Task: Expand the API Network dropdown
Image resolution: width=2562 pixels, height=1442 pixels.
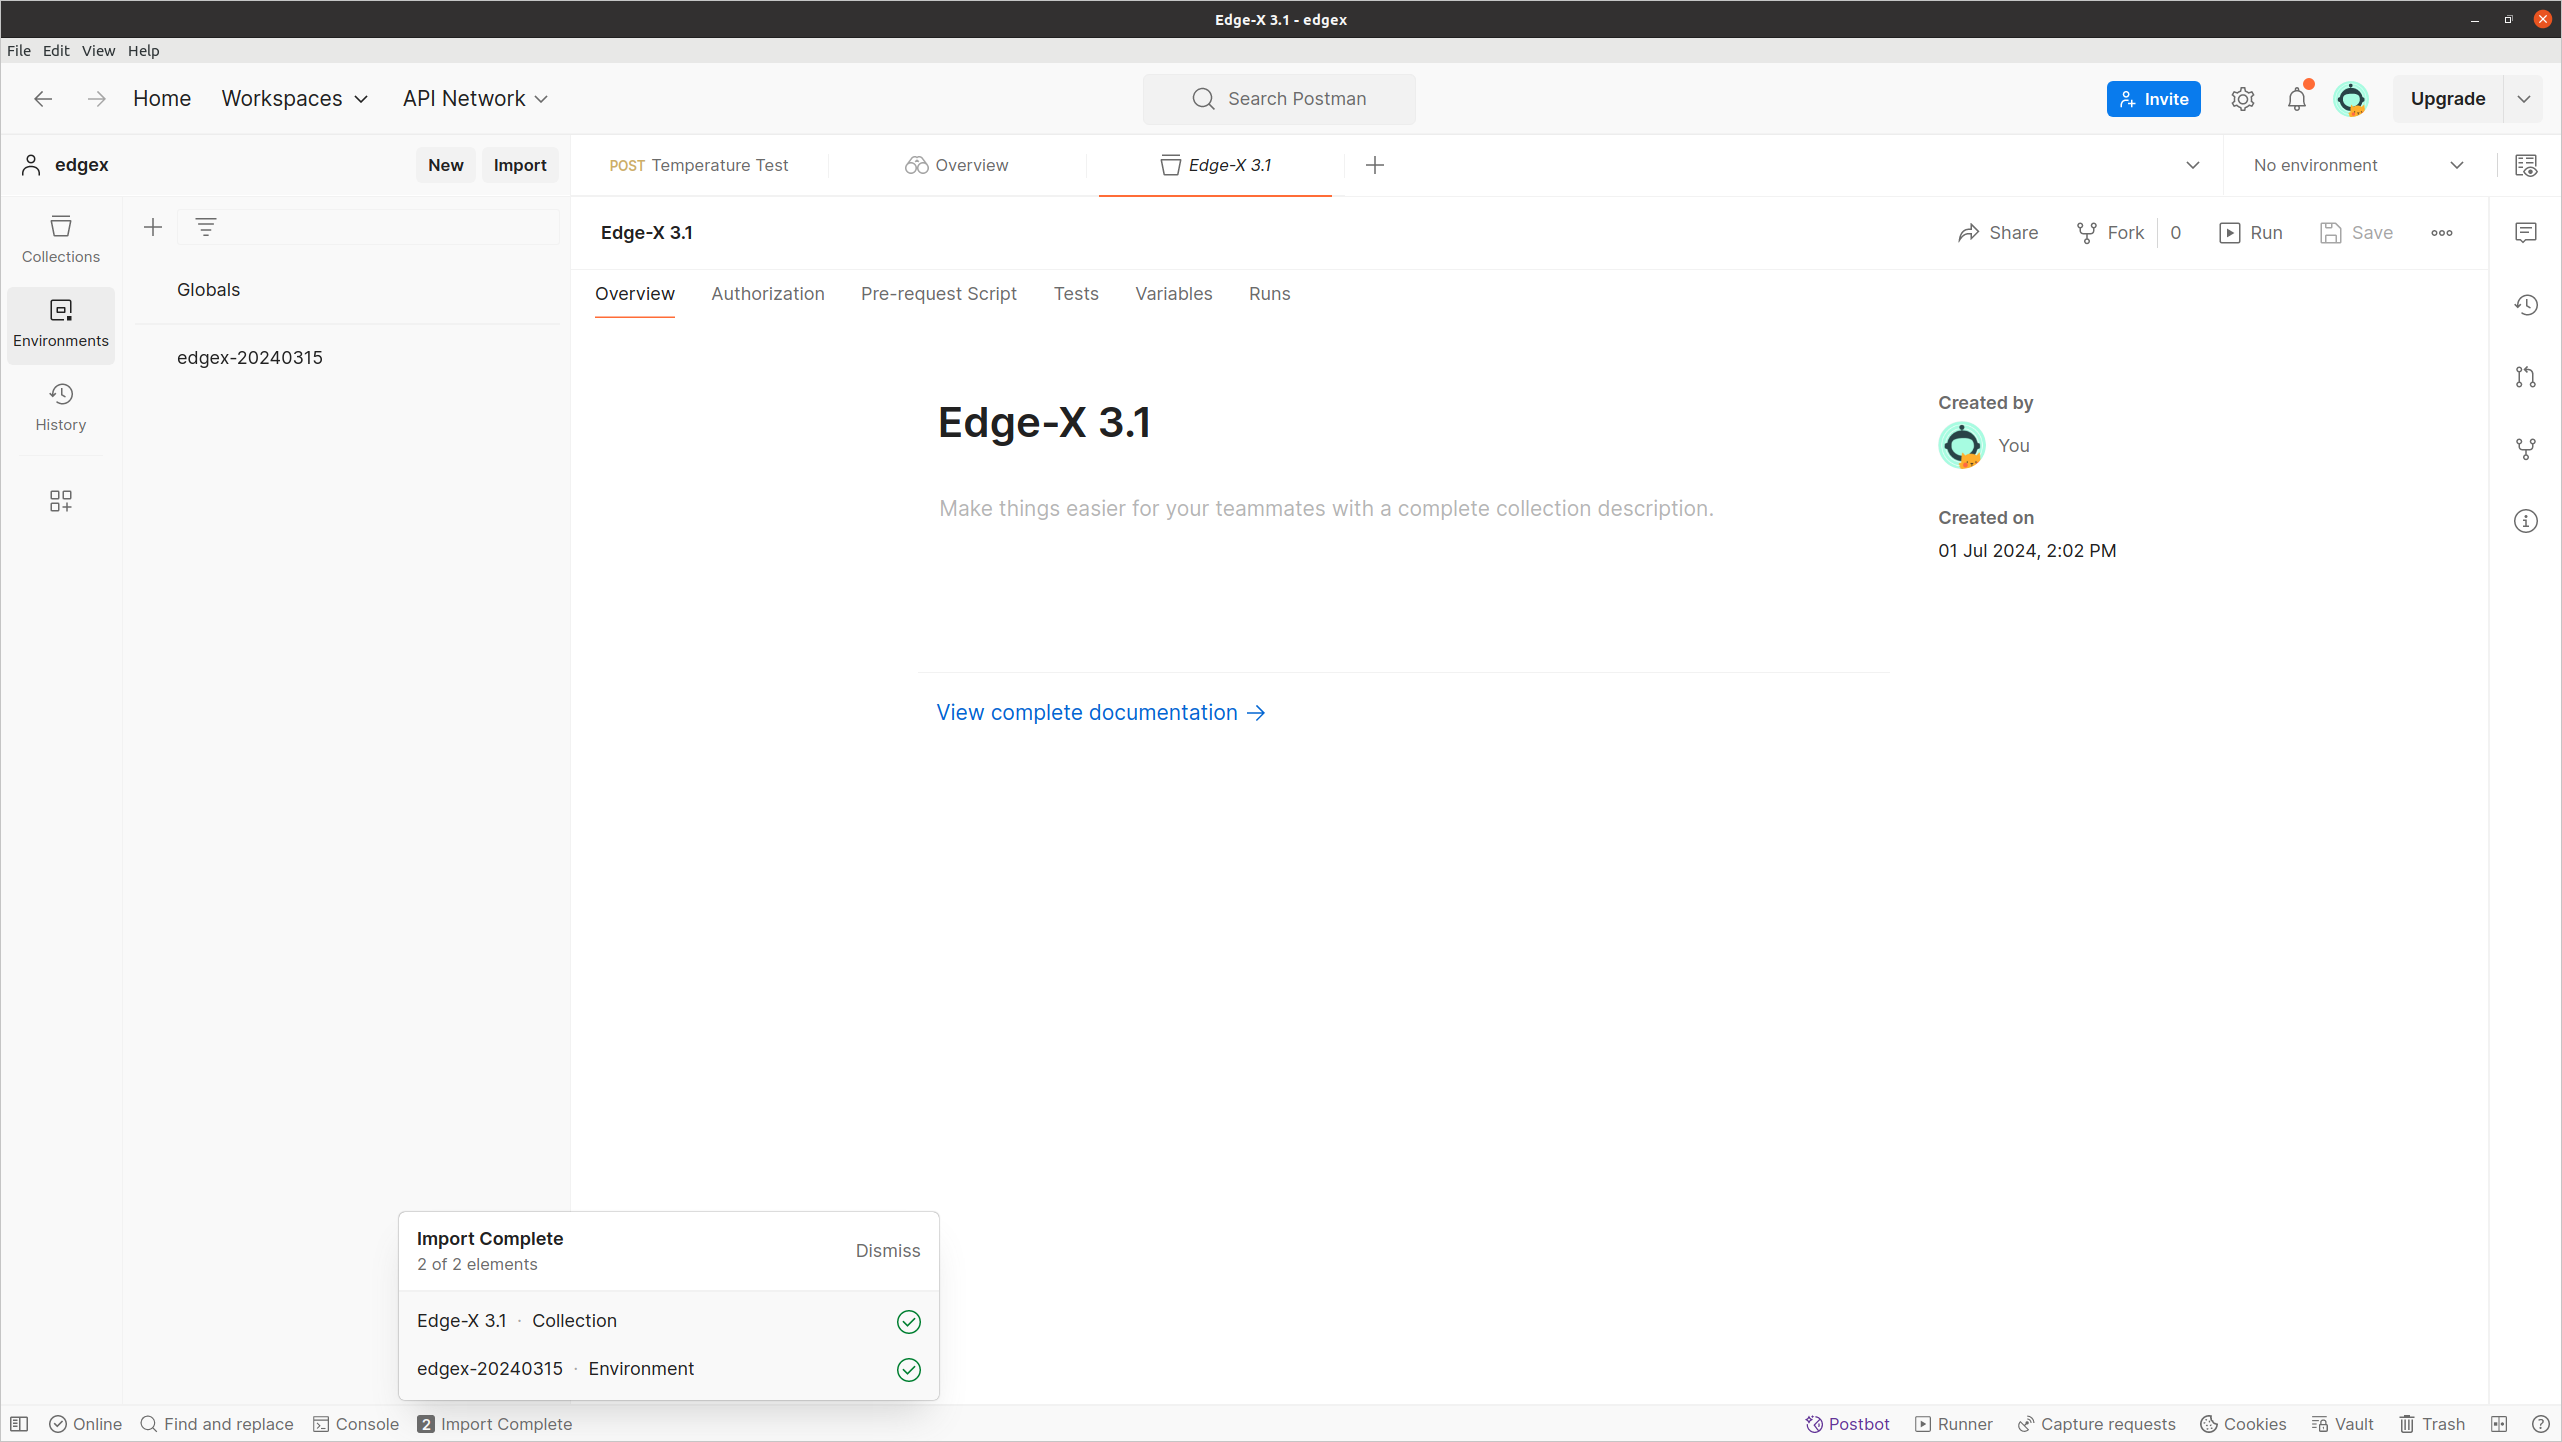Action: [475, 99]
